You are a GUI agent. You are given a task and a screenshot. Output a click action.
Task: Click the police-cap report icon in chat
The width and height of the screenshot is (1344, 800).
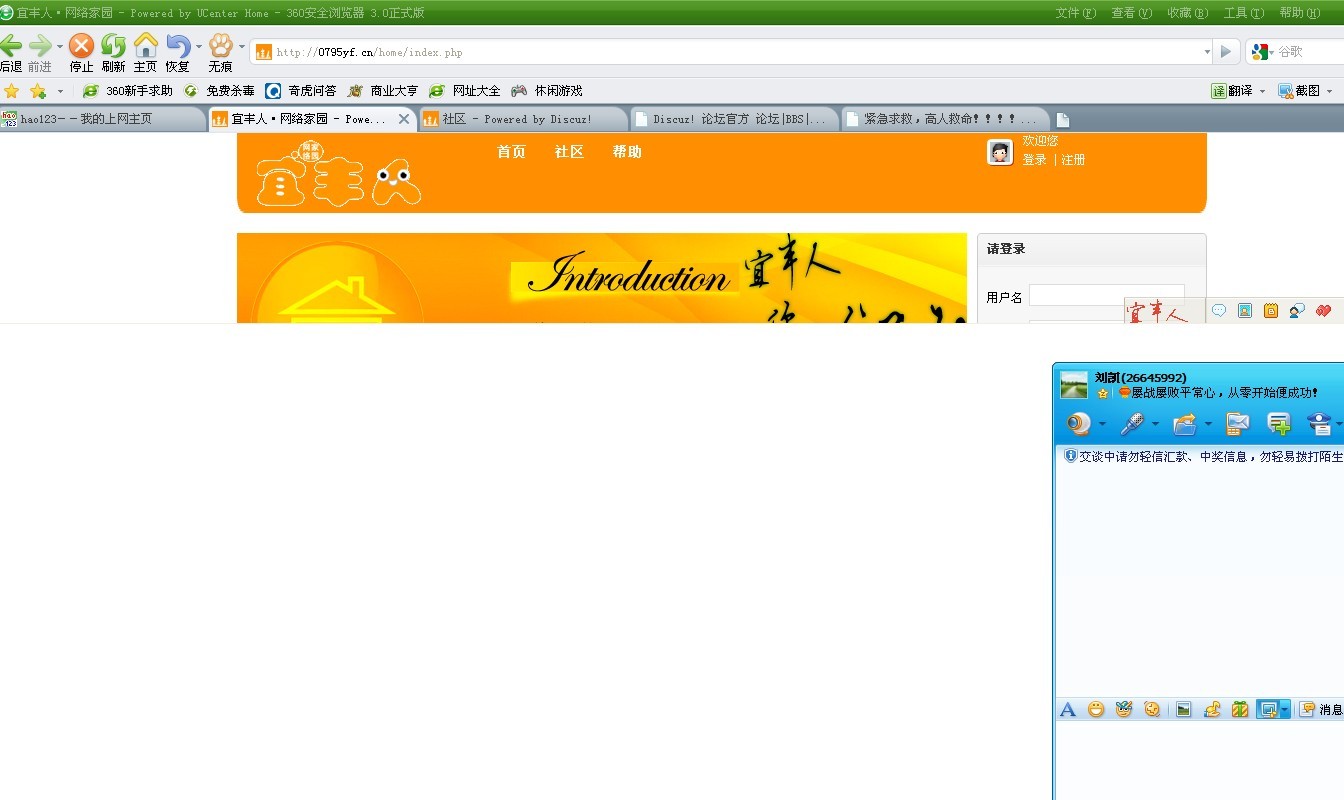[1320, 424]
